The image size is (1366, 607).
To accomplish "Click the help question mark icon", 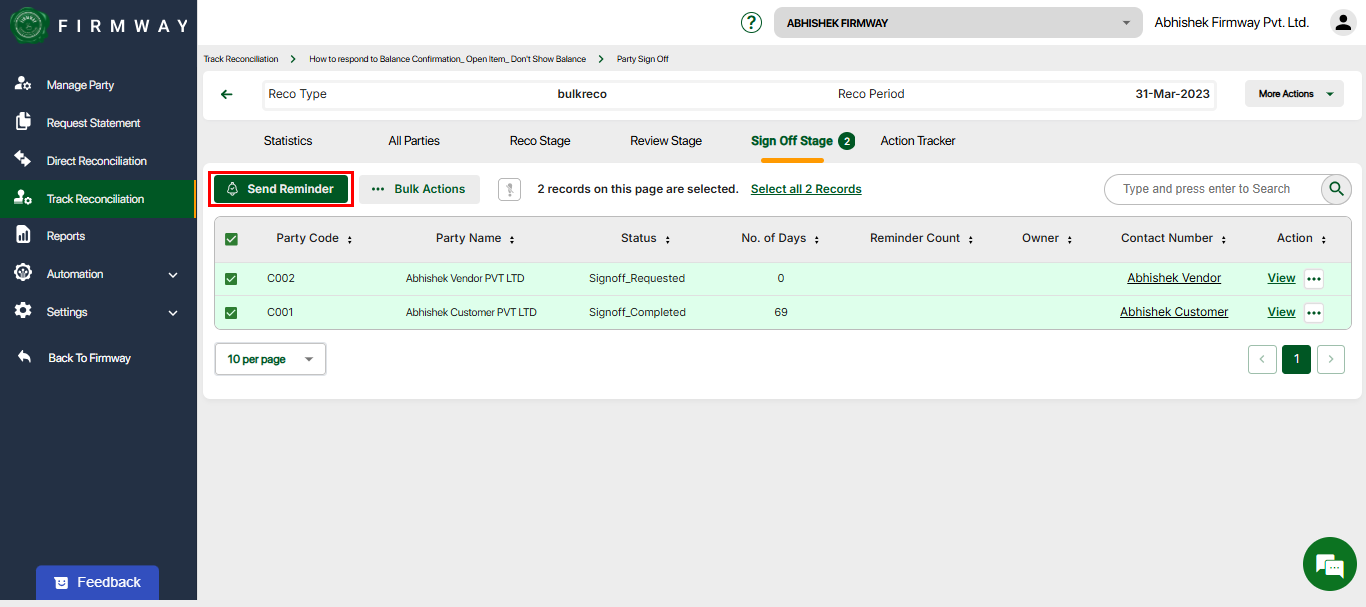I will (x=751, y=23).
